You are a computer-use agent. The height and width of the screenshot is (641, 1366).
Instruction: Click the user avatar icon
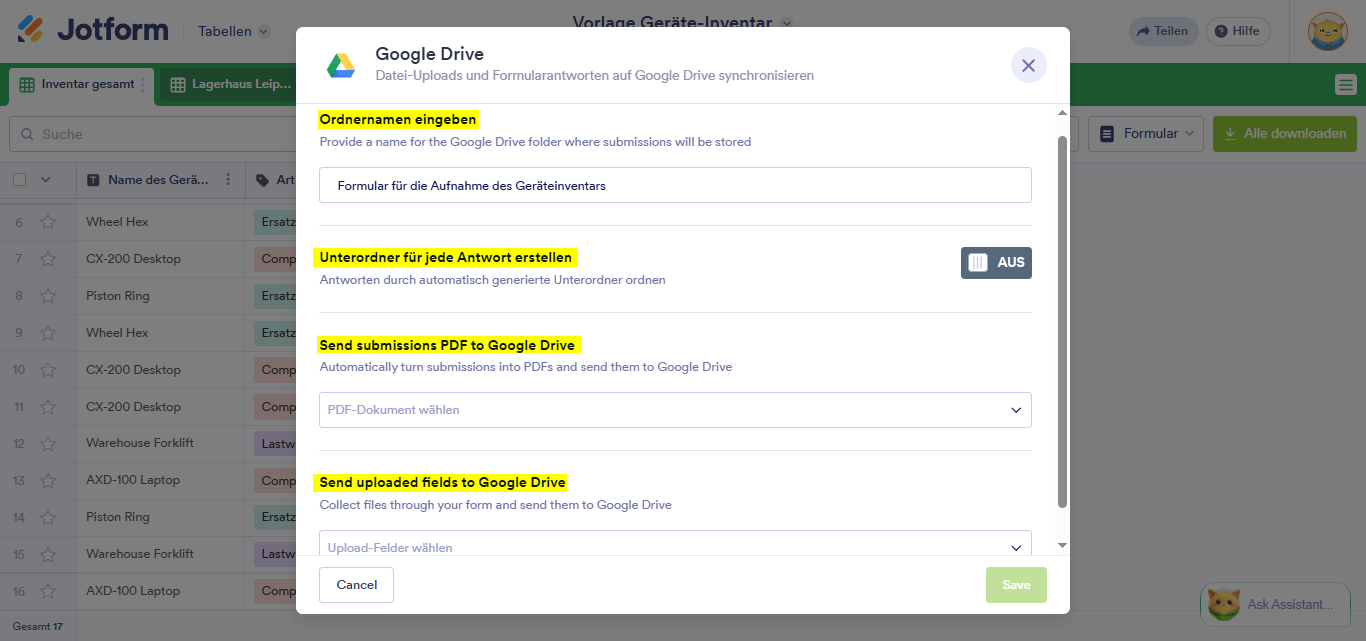(x=1327, y=31)
